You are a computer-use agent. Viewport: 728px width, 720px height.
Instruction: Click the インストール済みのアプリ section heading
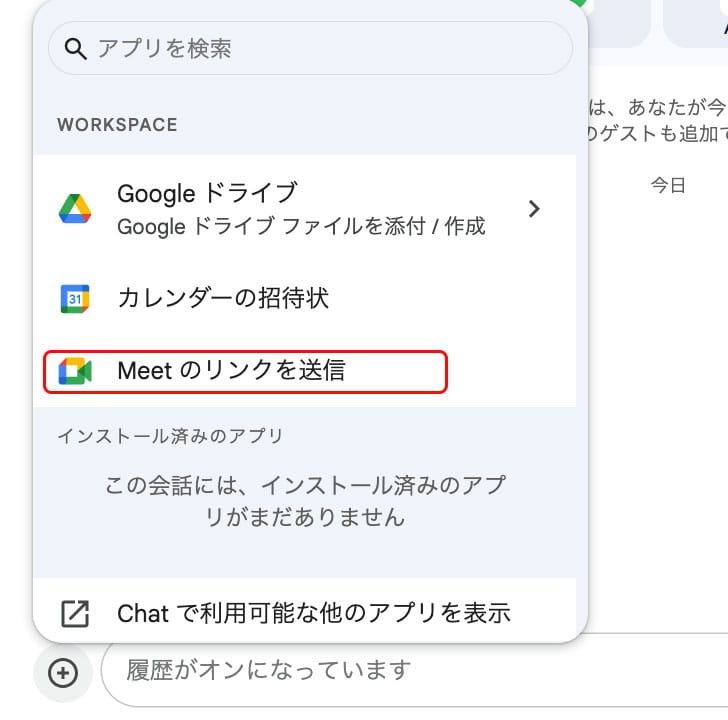click(170, 436)
